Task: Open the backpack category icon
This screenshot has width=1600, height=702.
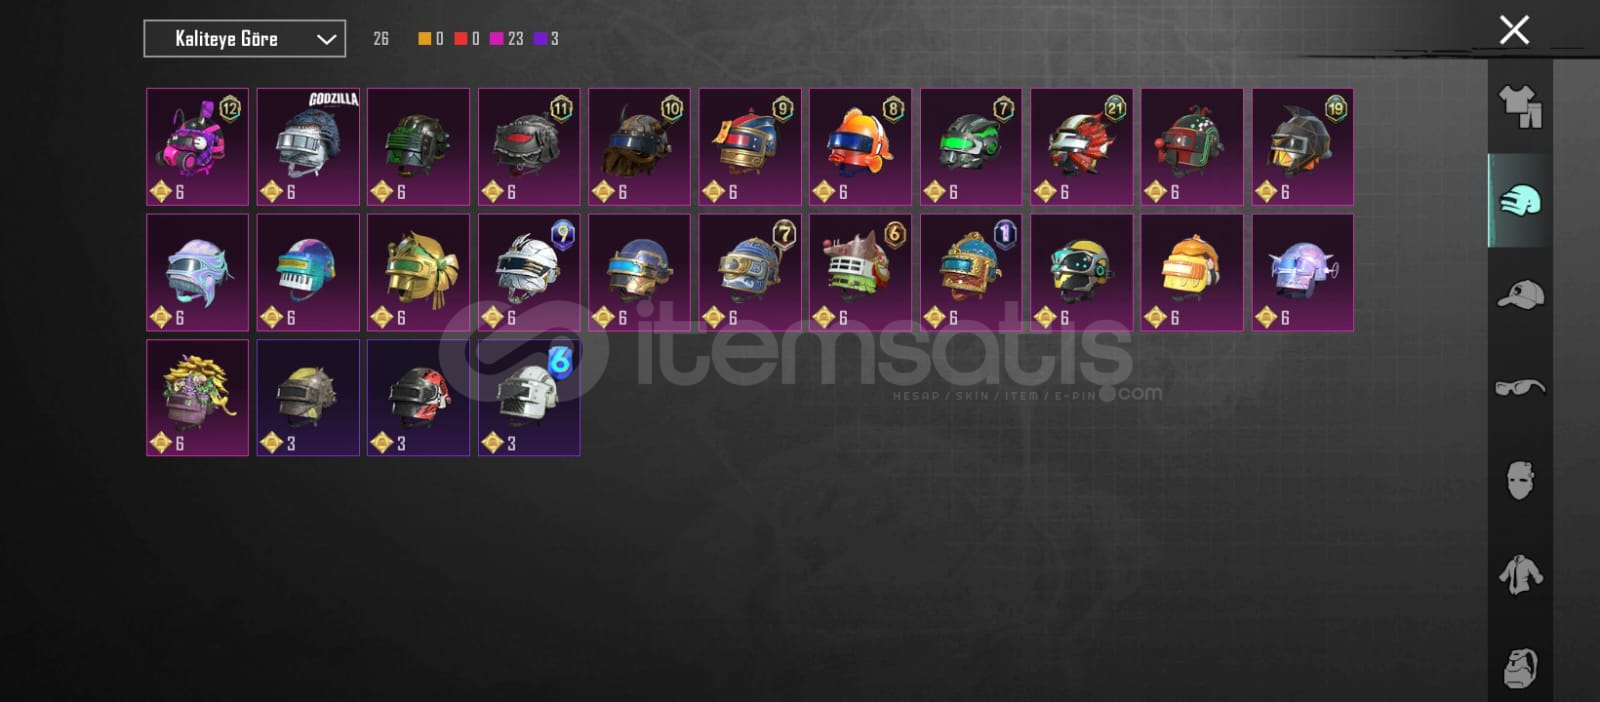Action: (1520, 667)
